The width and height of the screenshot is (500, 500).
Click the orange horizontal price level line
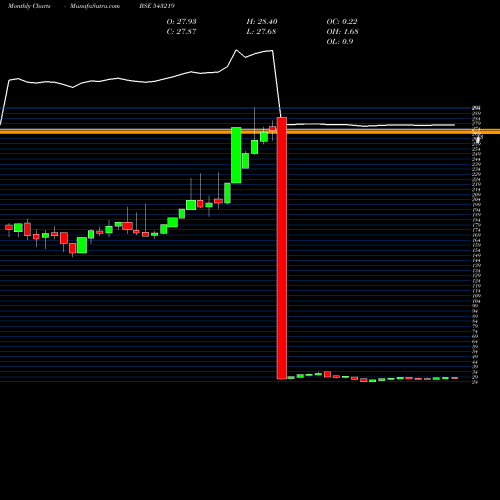point(250,131)
